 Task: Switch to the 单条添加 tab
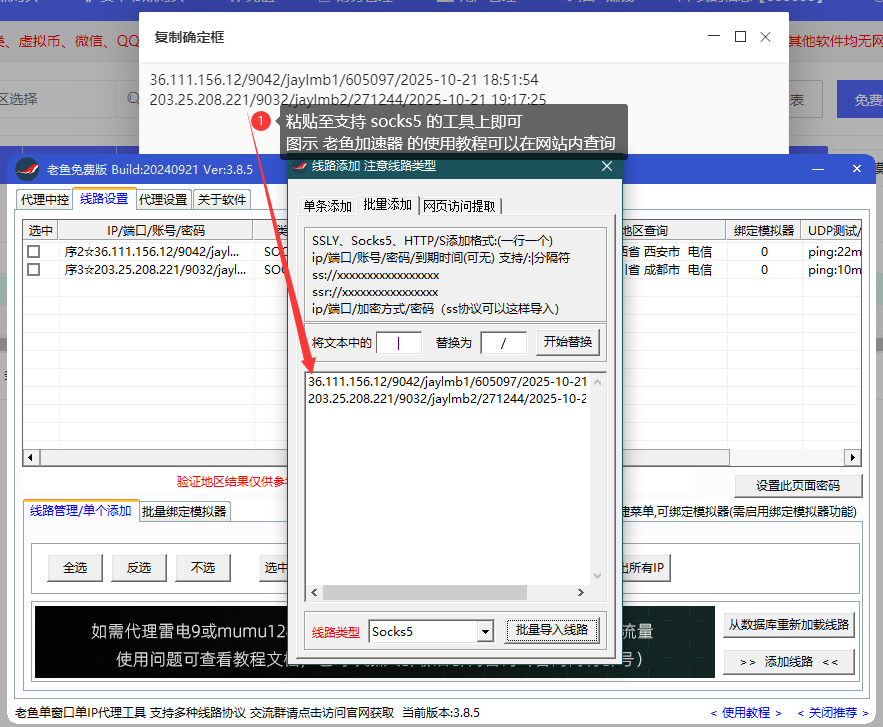pos(325,206)
